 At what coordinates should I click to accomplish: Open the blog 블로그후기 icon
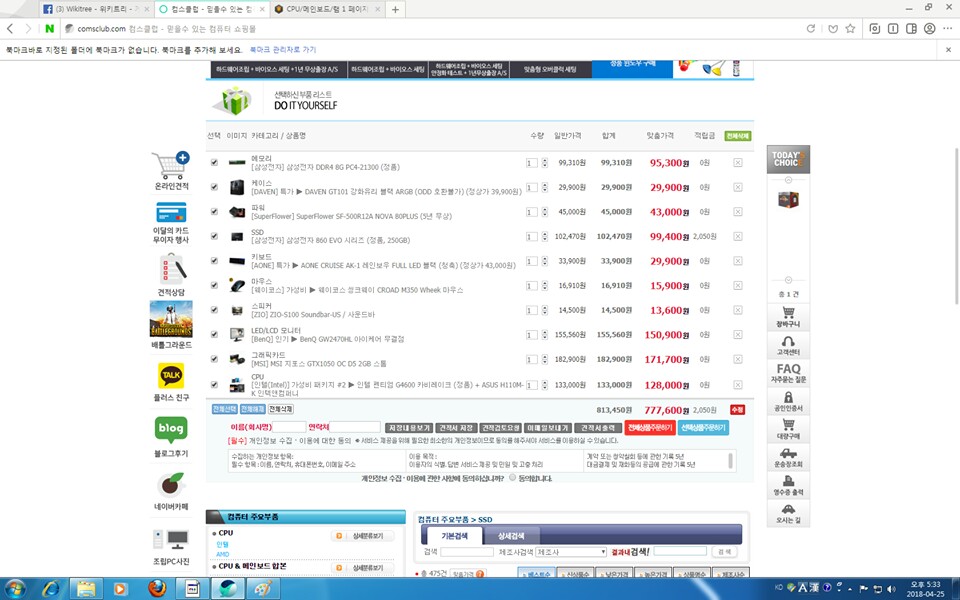coord(171,430)
